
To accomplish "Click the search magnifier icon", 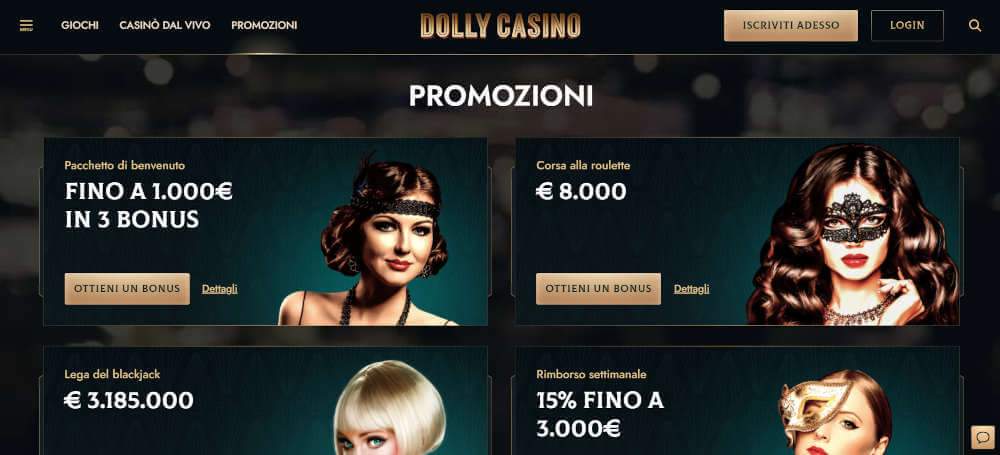I will (x=974, y=26).
